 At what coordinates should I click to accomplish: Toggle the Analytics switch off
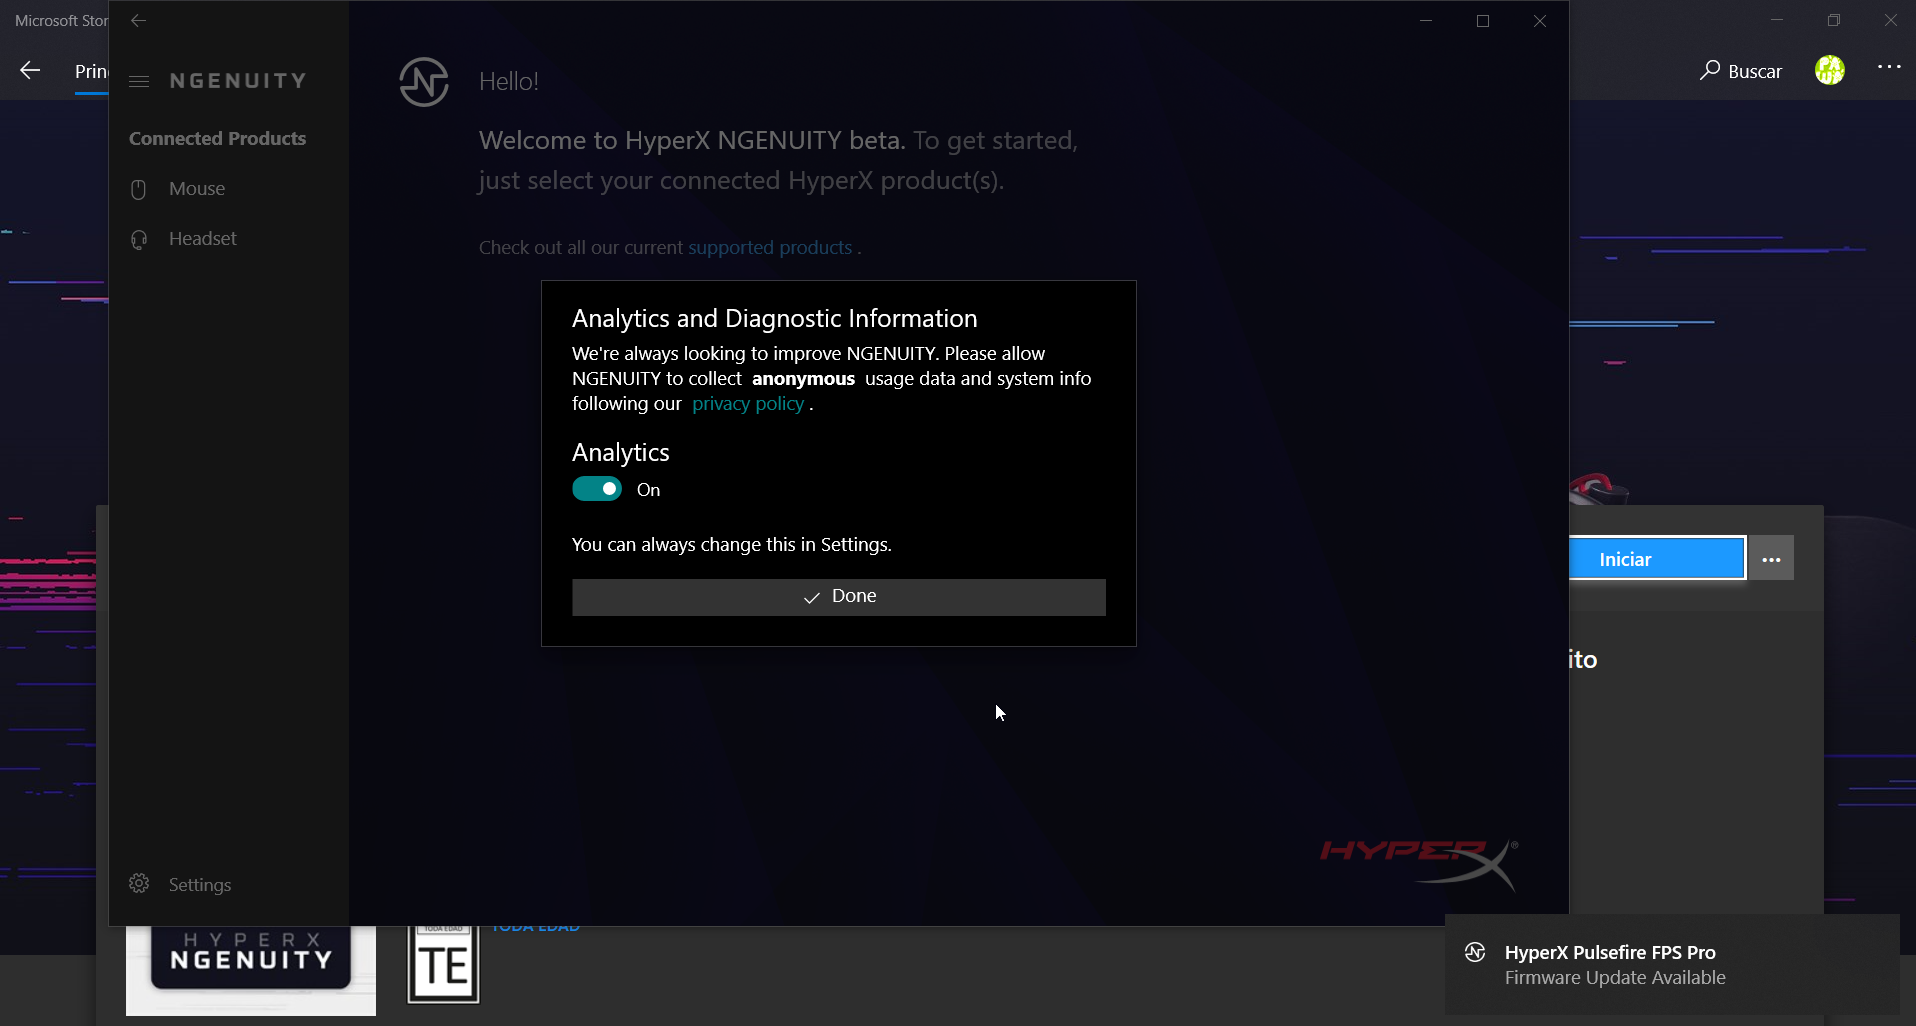pos(597,489)
